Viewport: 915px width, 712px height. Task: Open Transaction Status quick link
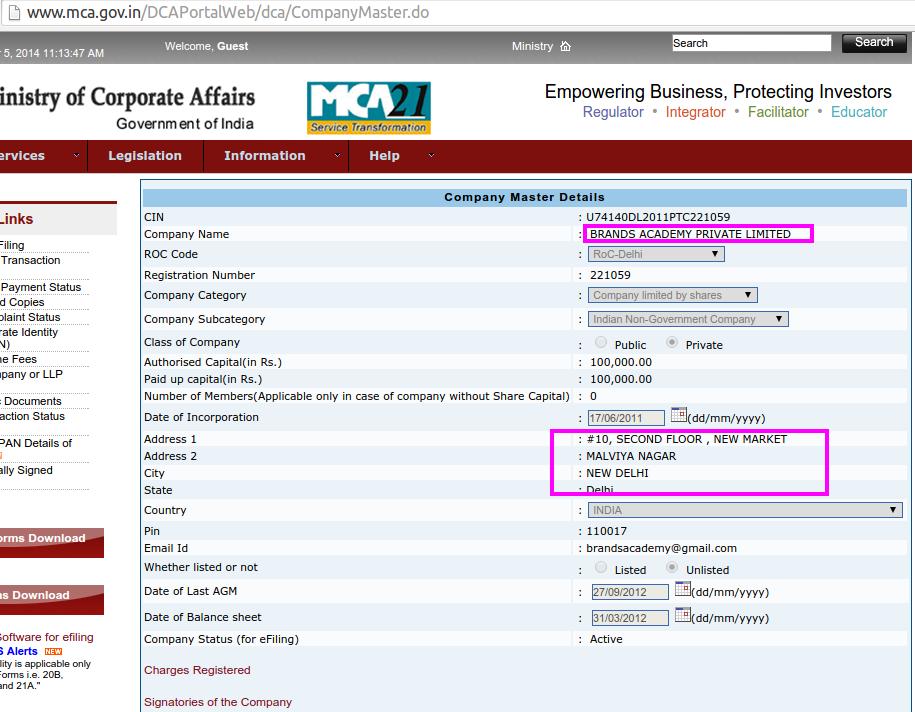tap(33, 416)
